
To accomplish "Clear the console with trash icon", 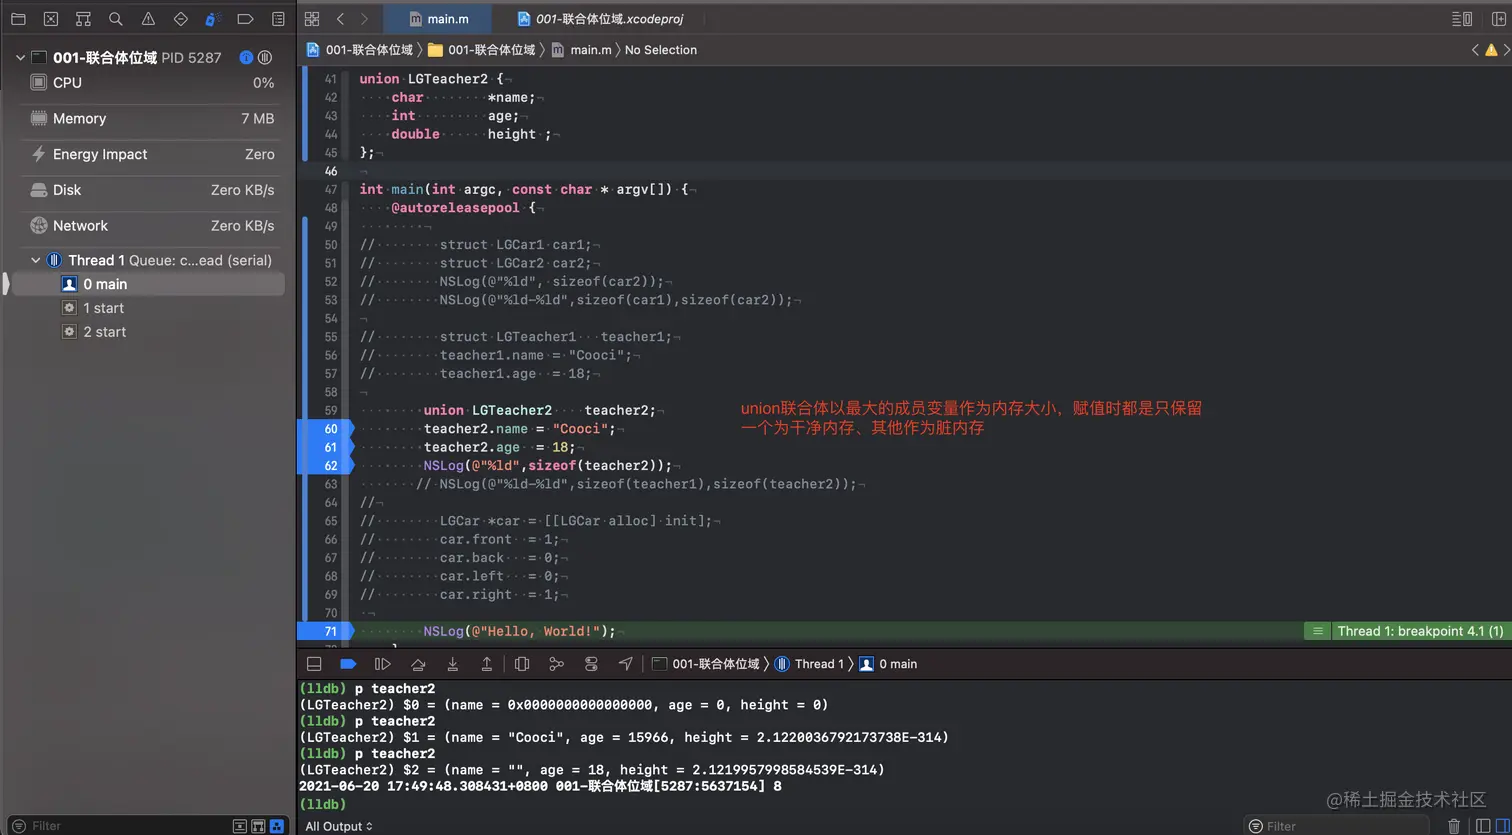I will coord(1454,826).
